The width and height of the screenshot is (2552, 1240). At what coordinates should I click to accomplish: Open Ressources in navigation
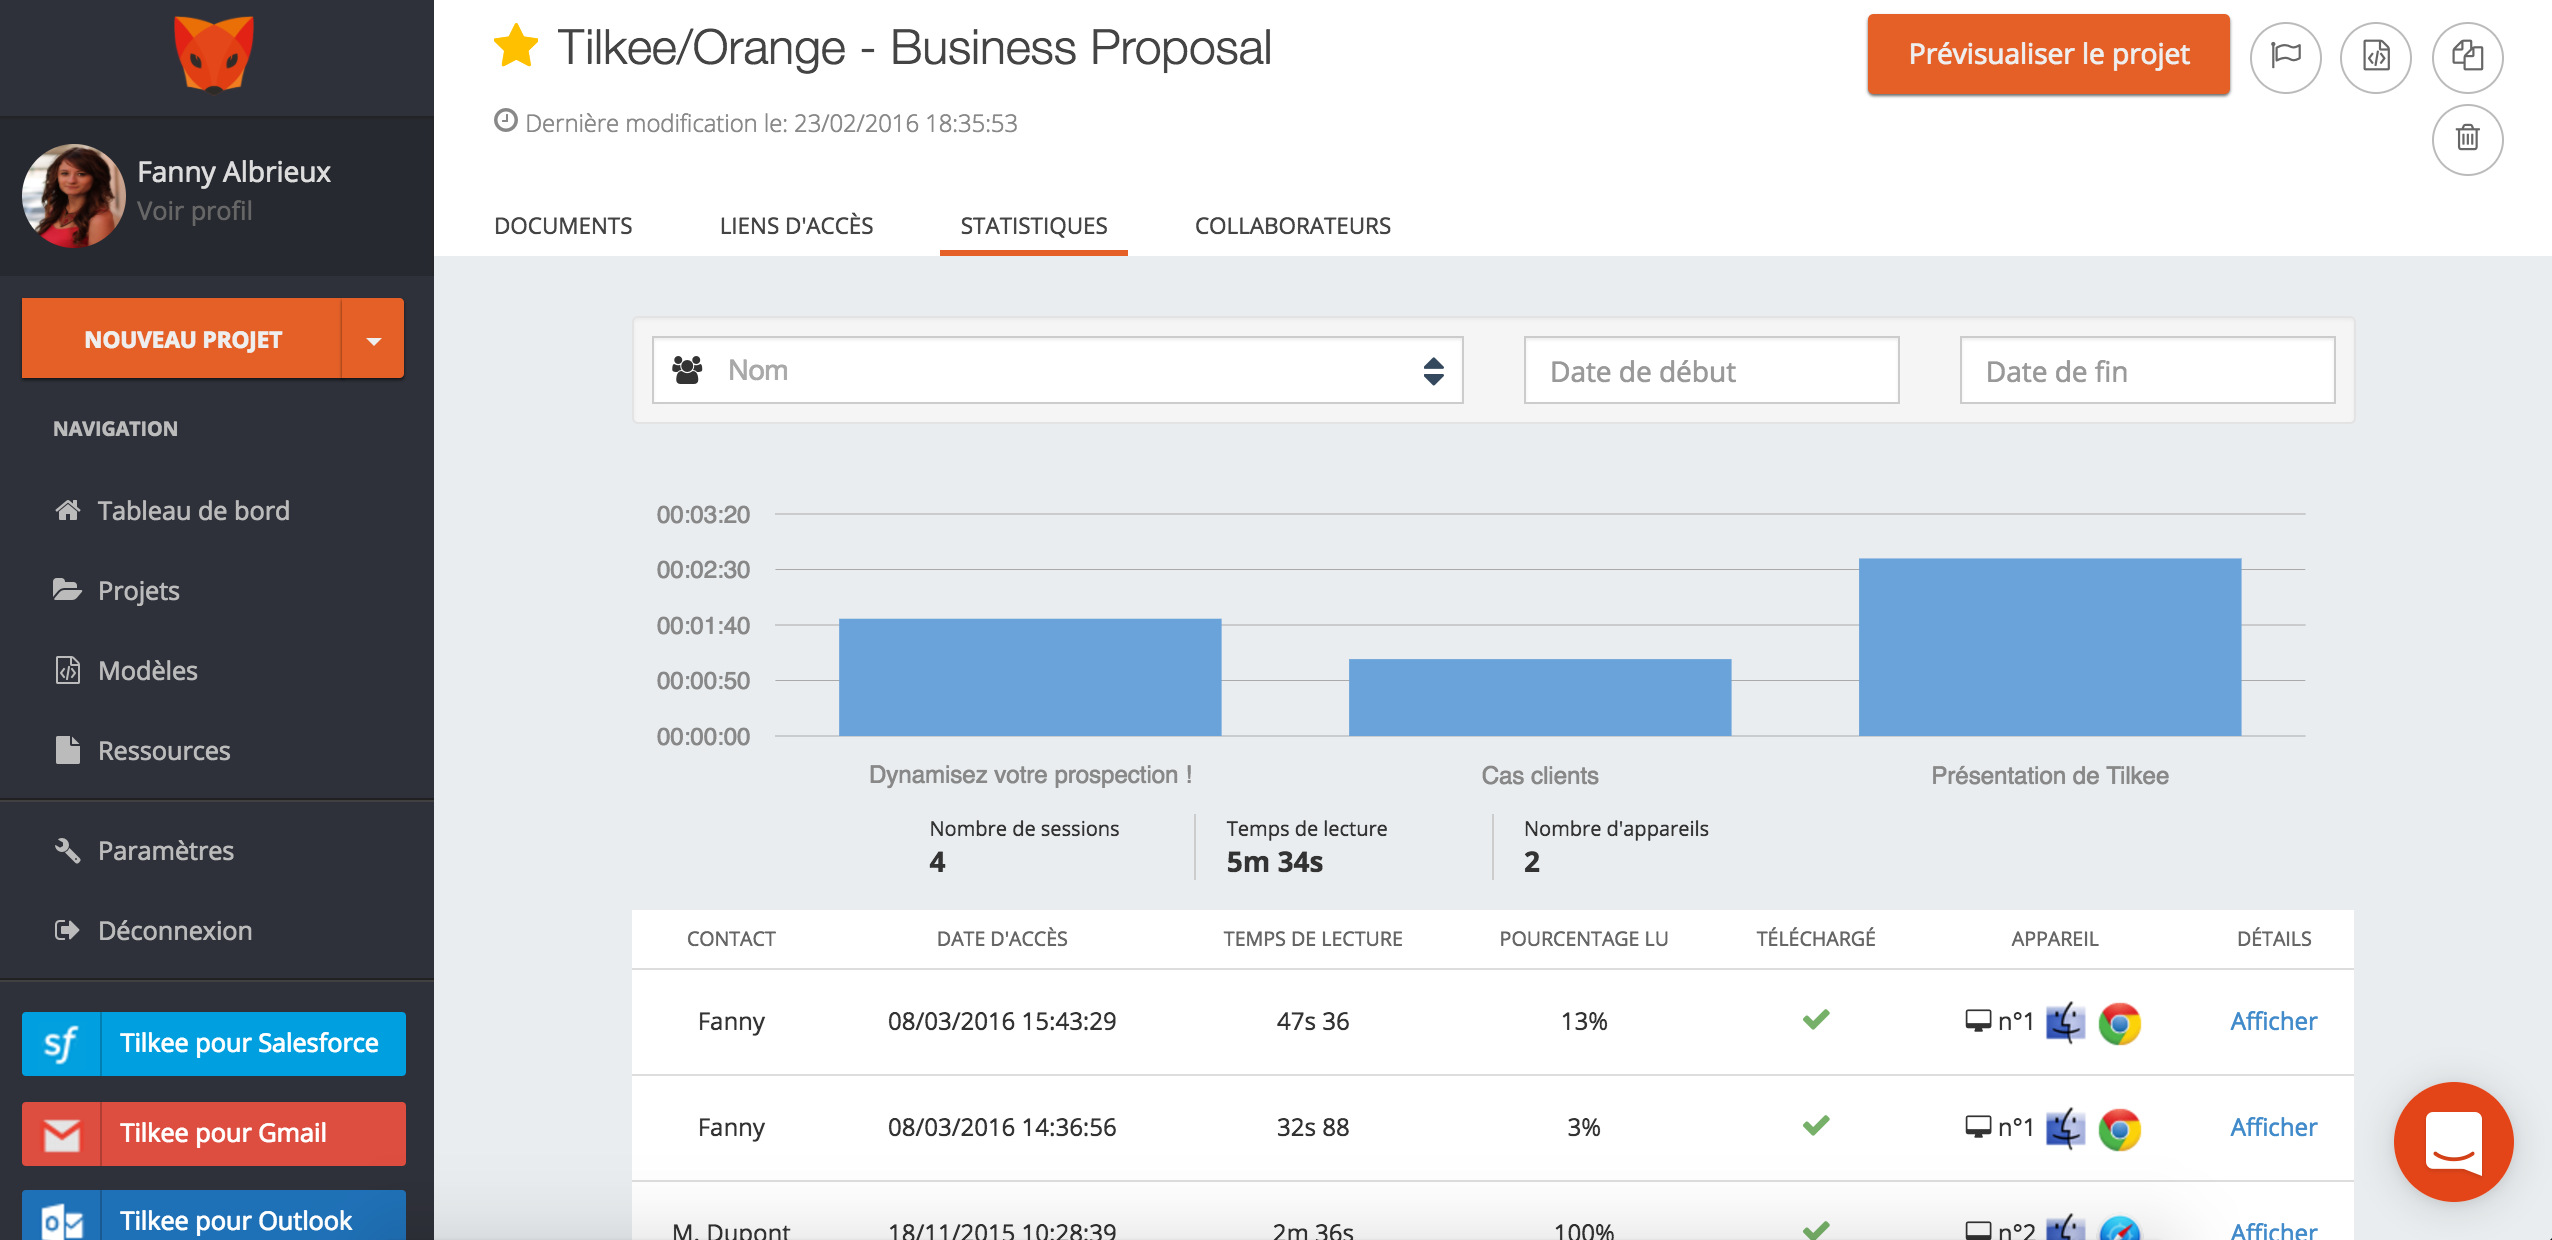click(142, 750)
